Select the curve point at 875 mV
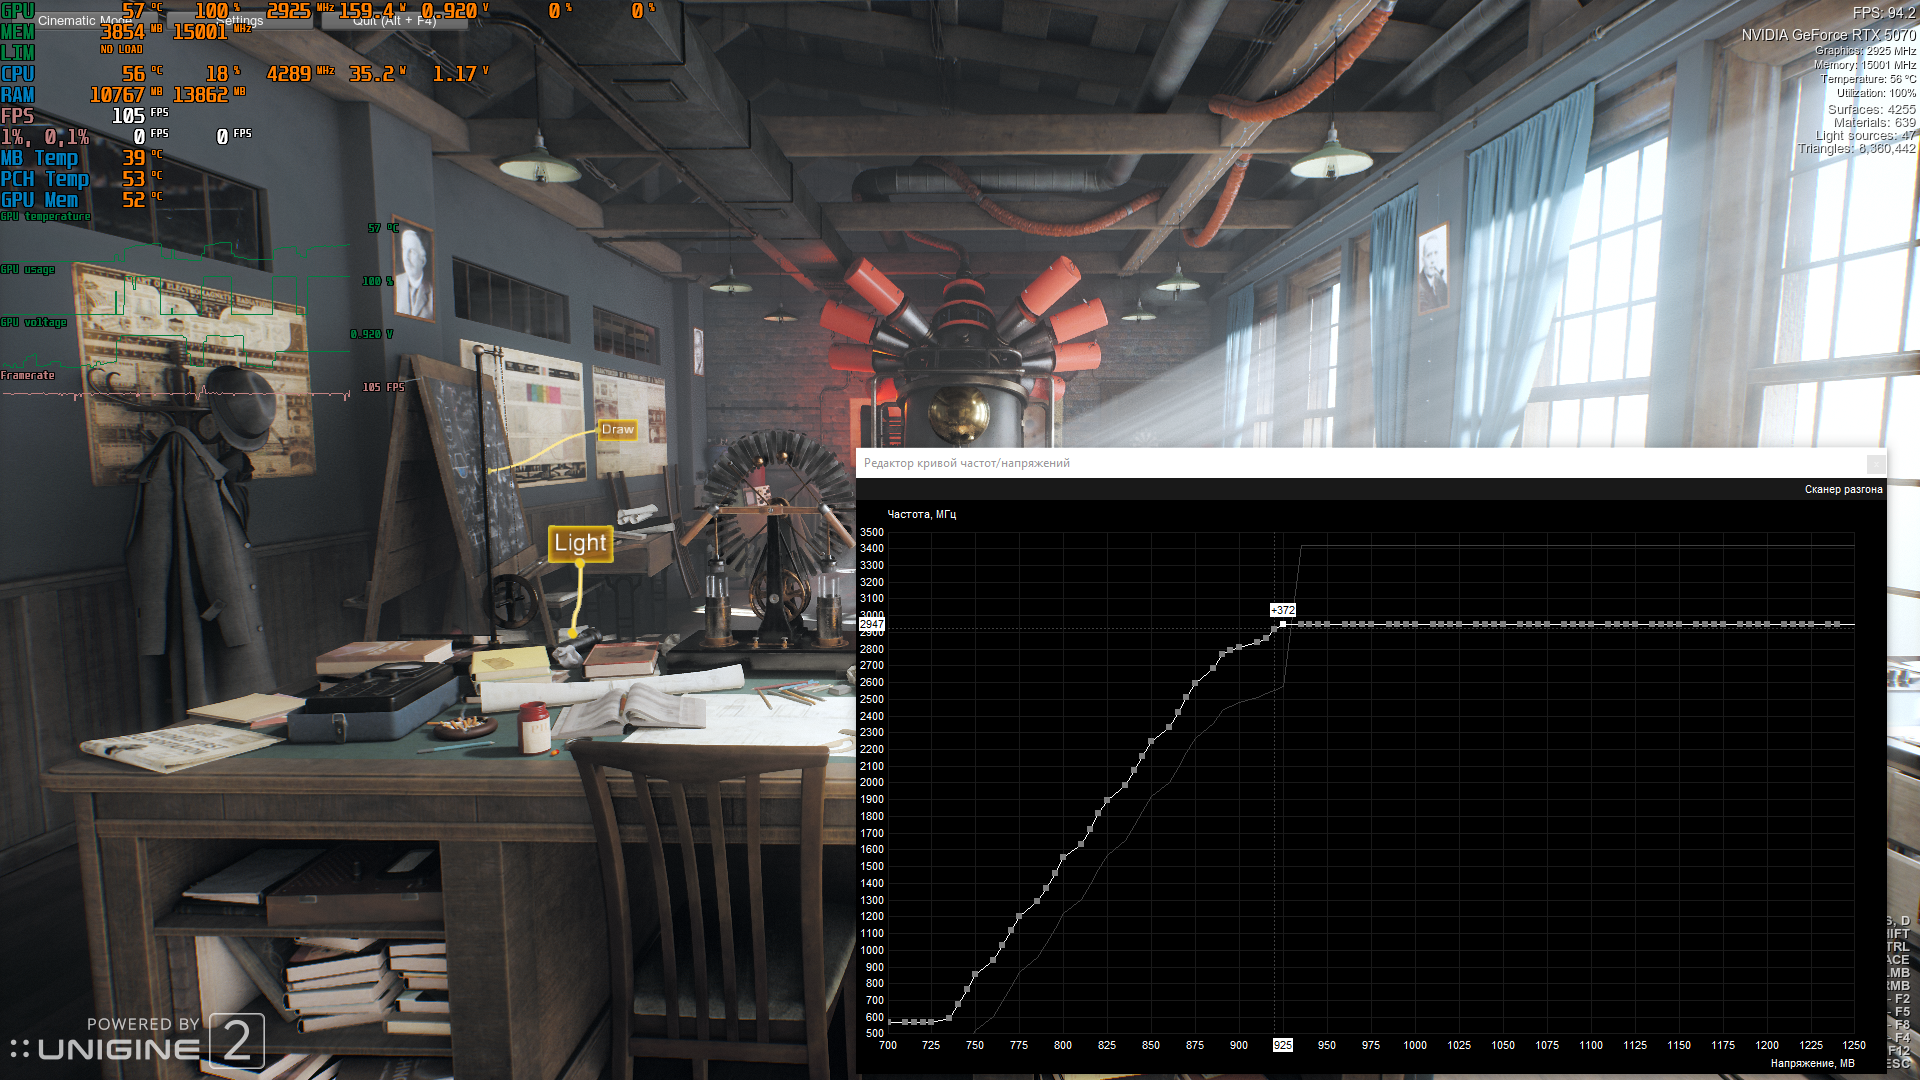The image size is (1920, 1080). [1195, 685]
